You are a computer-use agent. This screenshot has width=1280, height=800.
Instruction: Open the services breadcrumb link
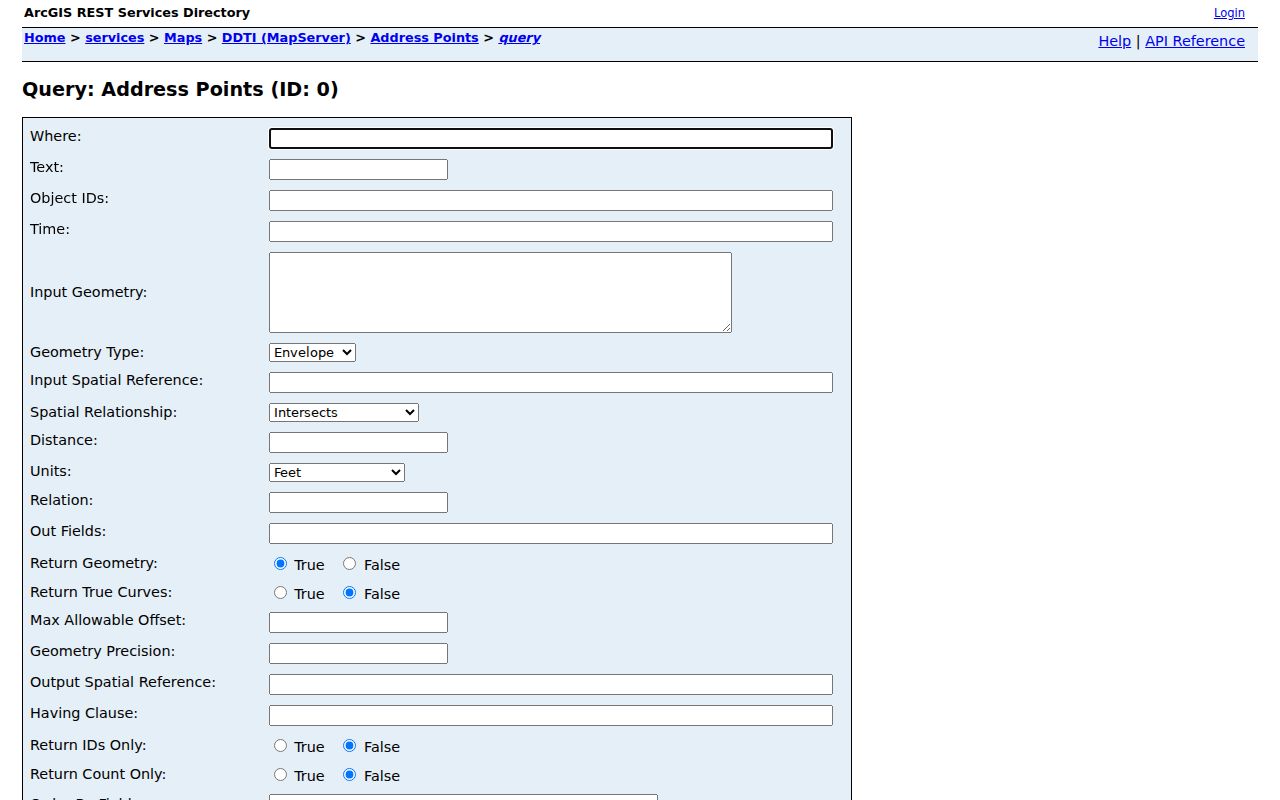(x=115, y=38)
